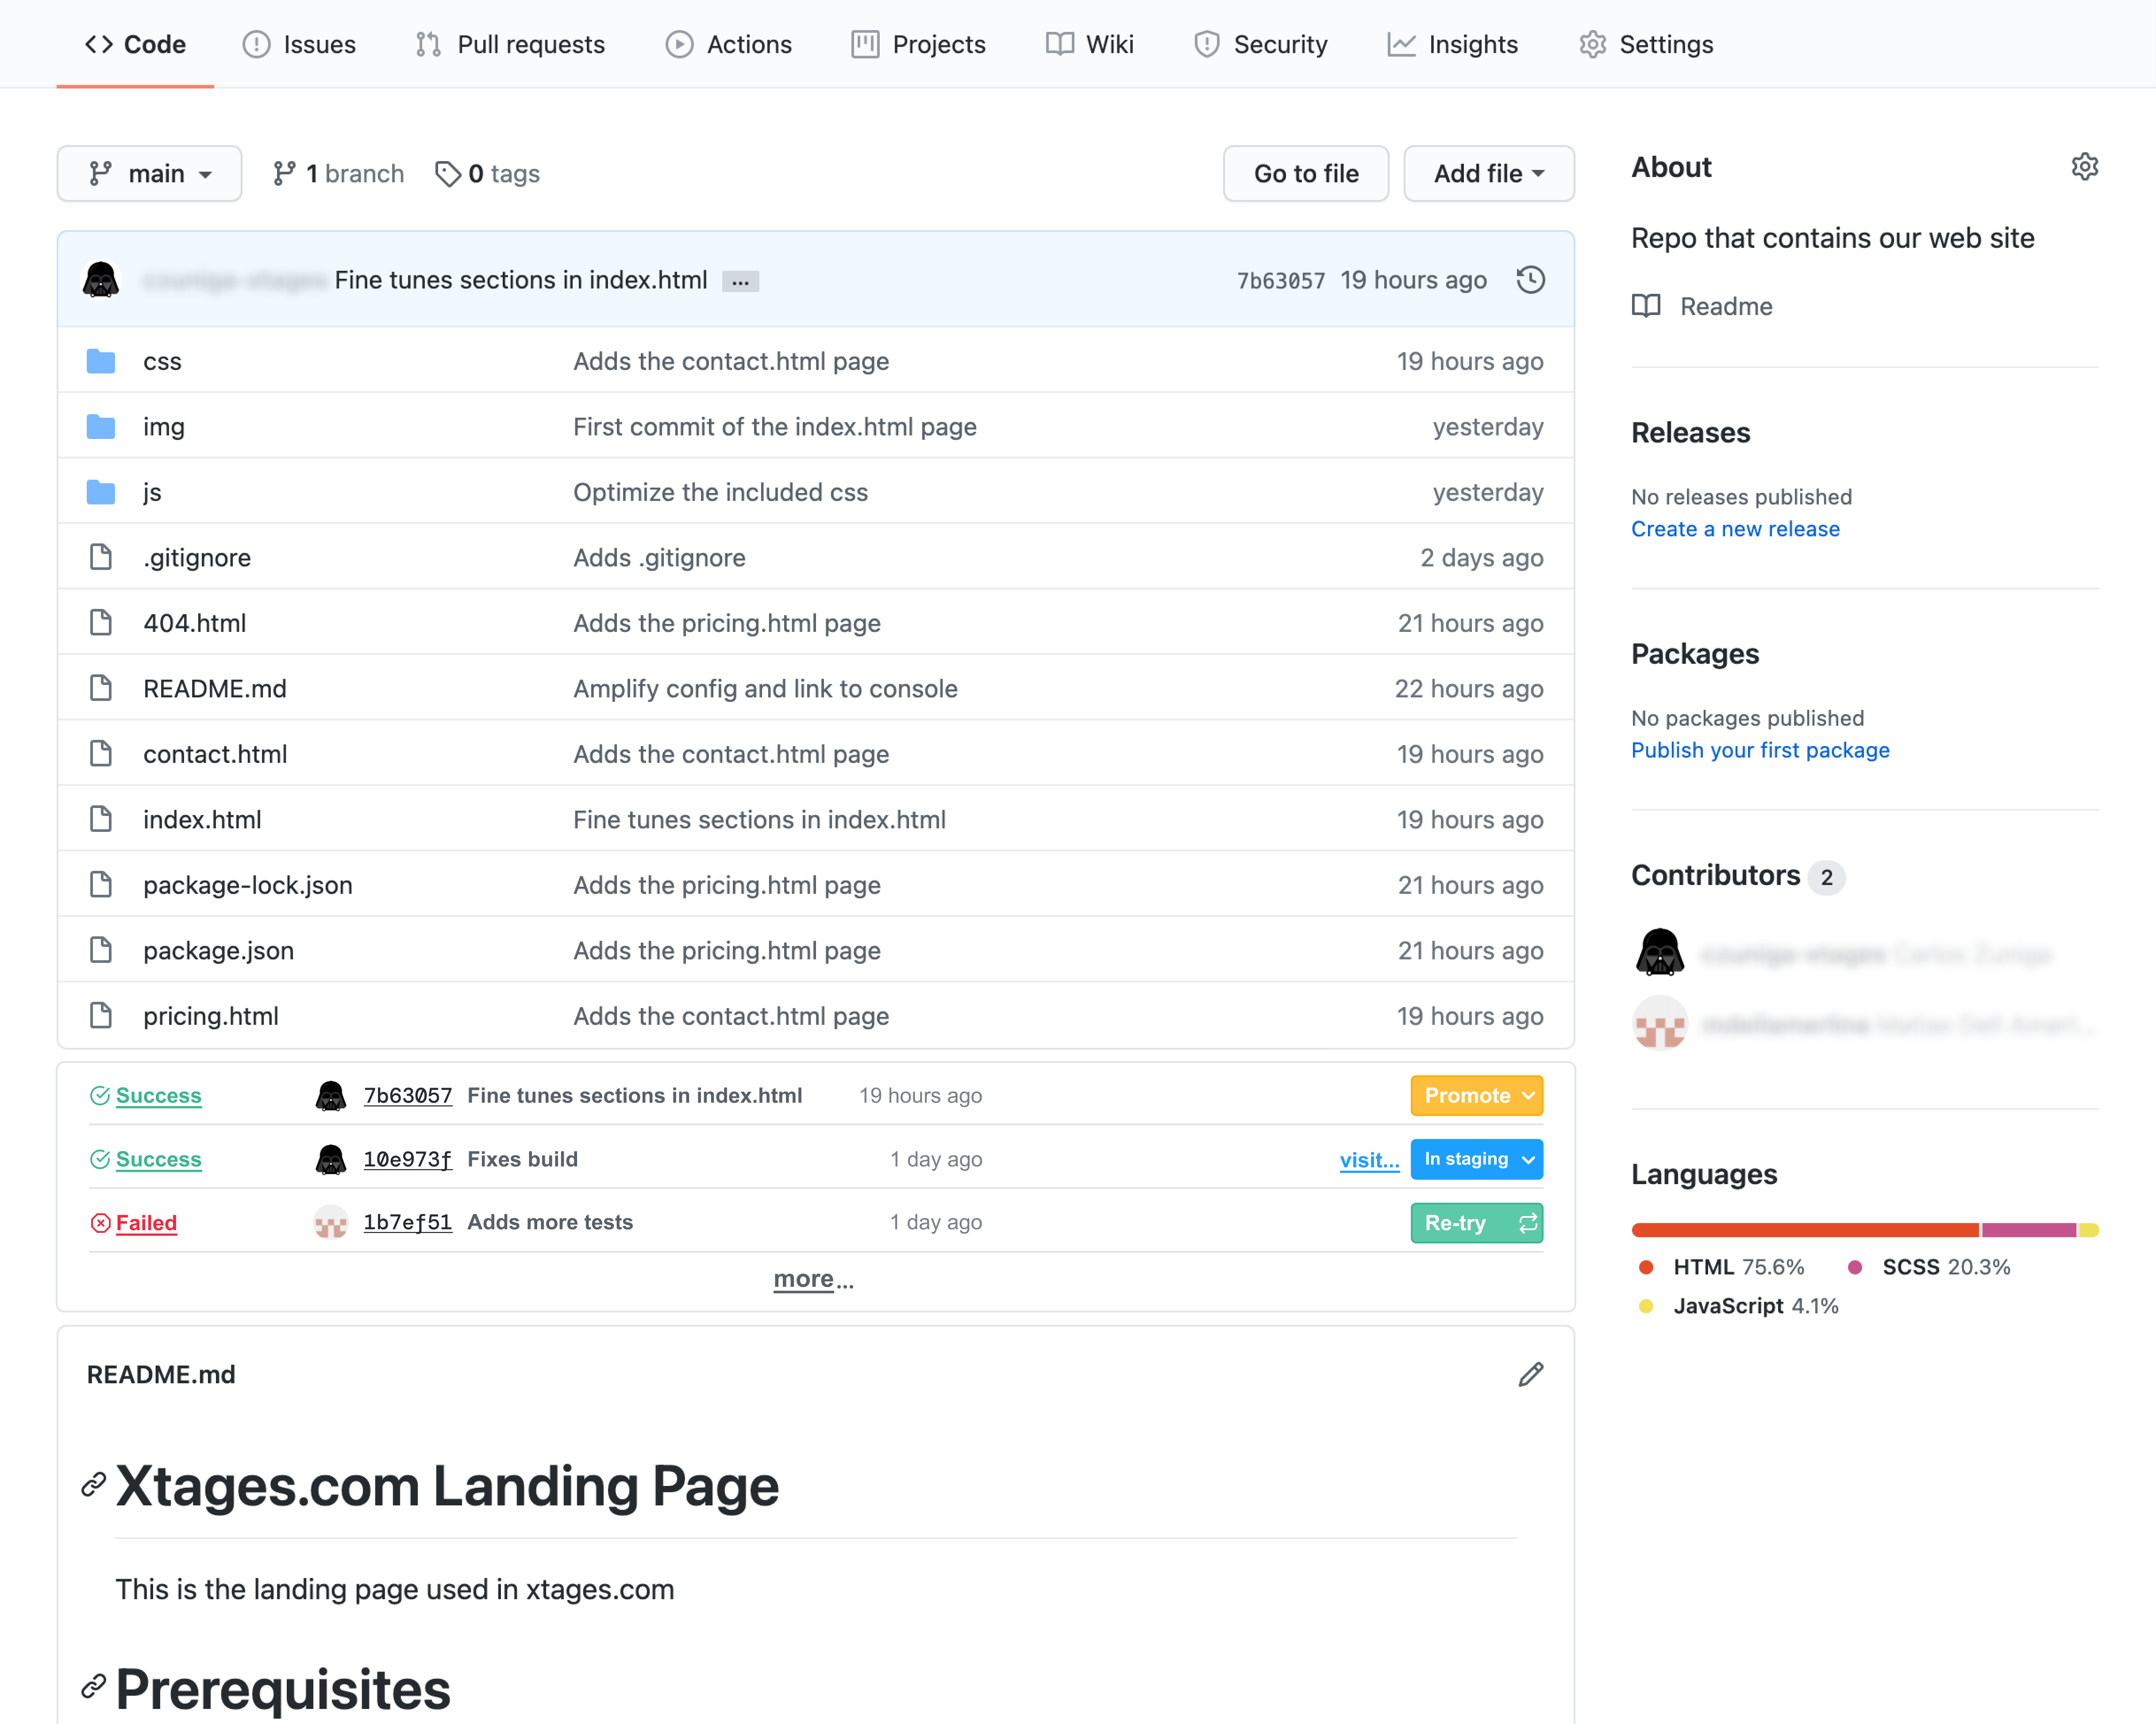Click the Go to file button
2156x1724 pixels.
(1305, 174)
